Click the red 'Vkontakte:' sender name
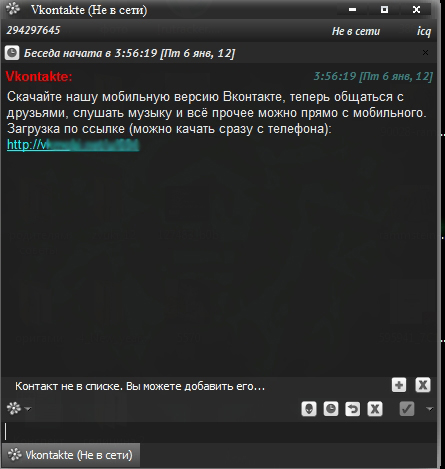 point(39,77)
